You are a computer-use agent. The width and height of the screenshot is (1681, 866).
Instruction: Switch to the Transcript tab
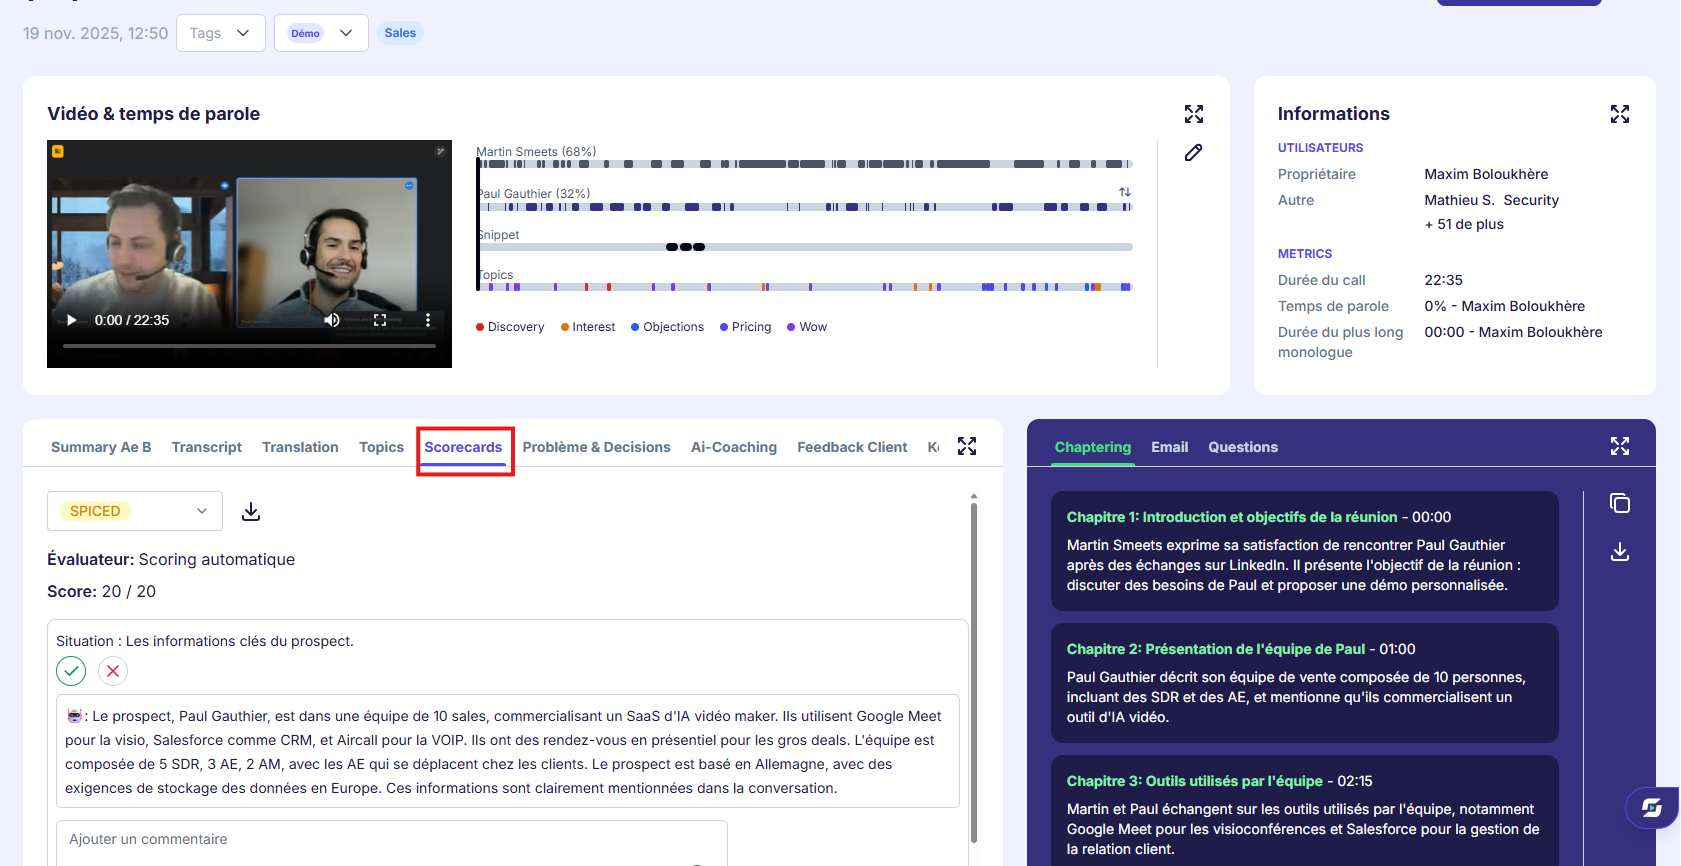[x=207, y=447]
